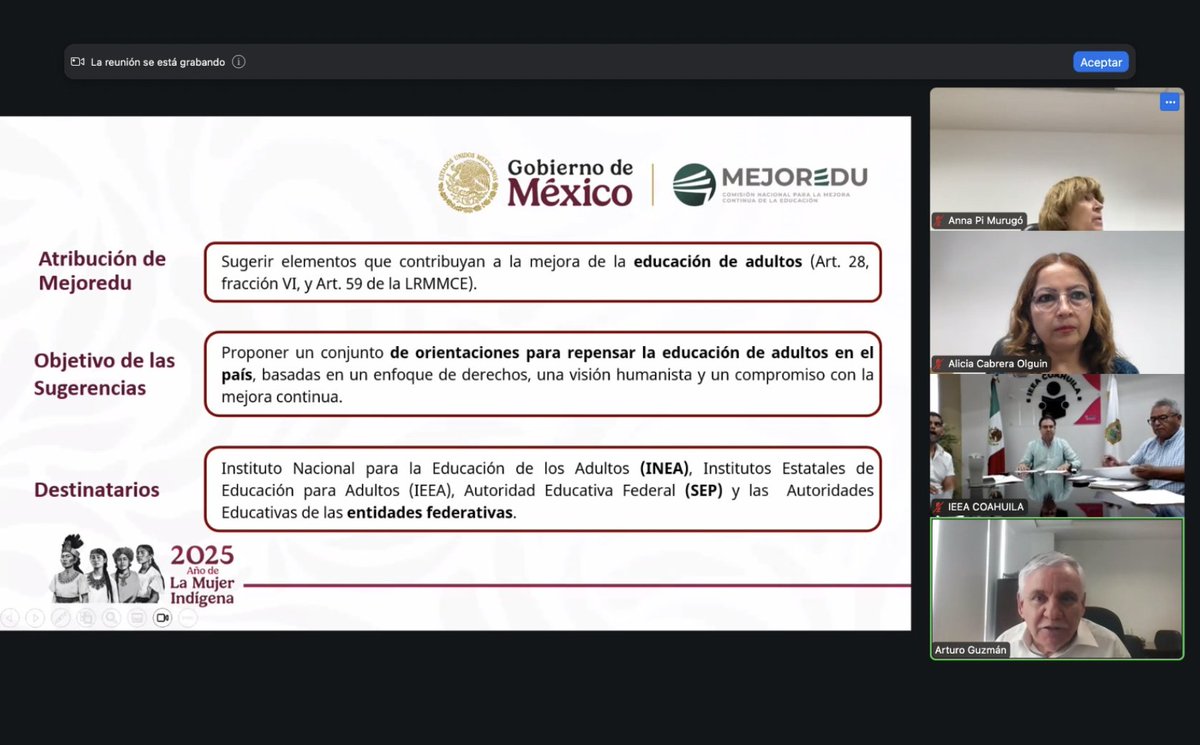Screen dimensions: 1200x745
Task: Click the 'Objetivo de las Sugerencias' heading
Action: (x=104, y=374)
